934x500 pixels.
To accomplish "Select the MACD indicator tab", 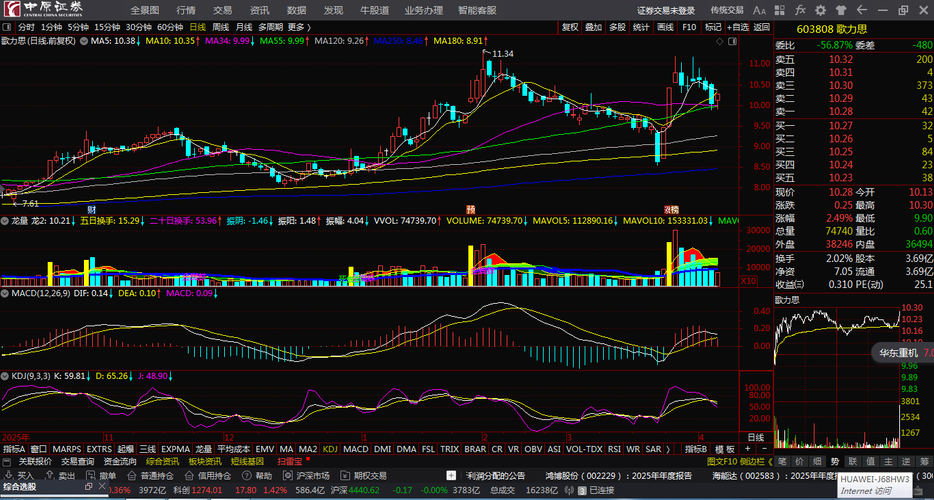I will click(x=356, y=449).
